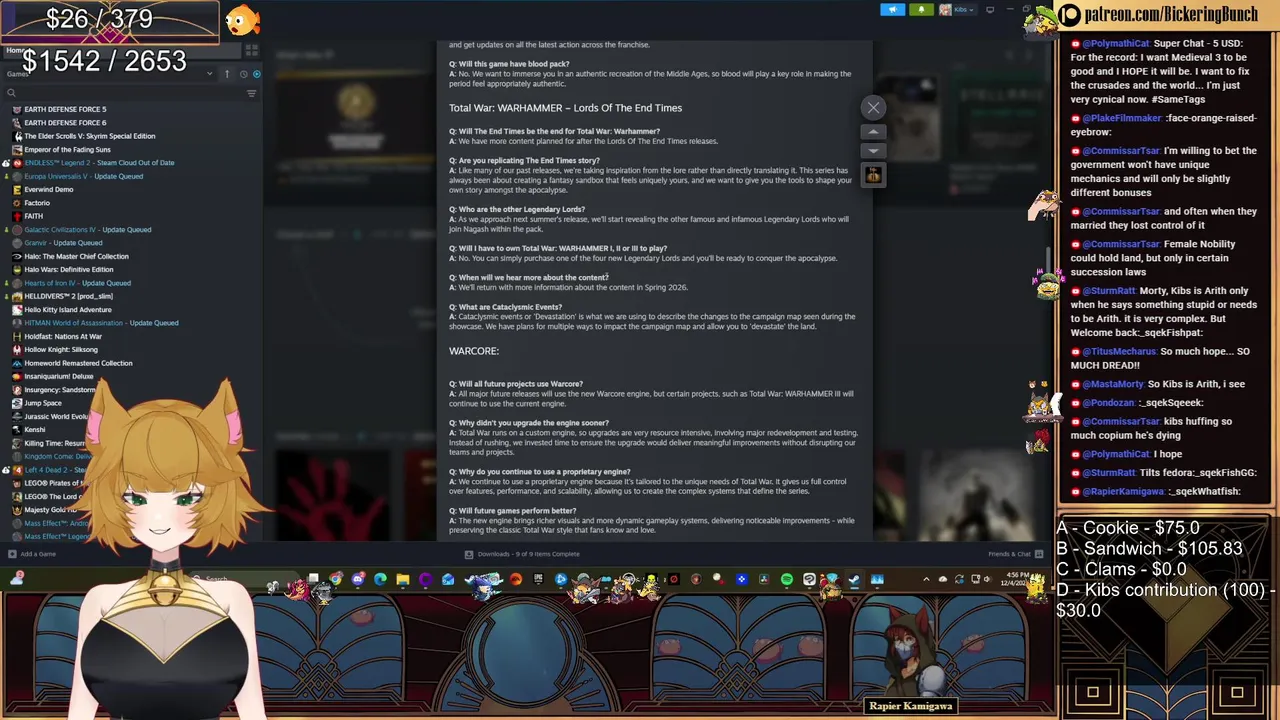This screenshot has width=1280, height=720.
Task: Show hidden system tray icons chevron
Action: 926,579
